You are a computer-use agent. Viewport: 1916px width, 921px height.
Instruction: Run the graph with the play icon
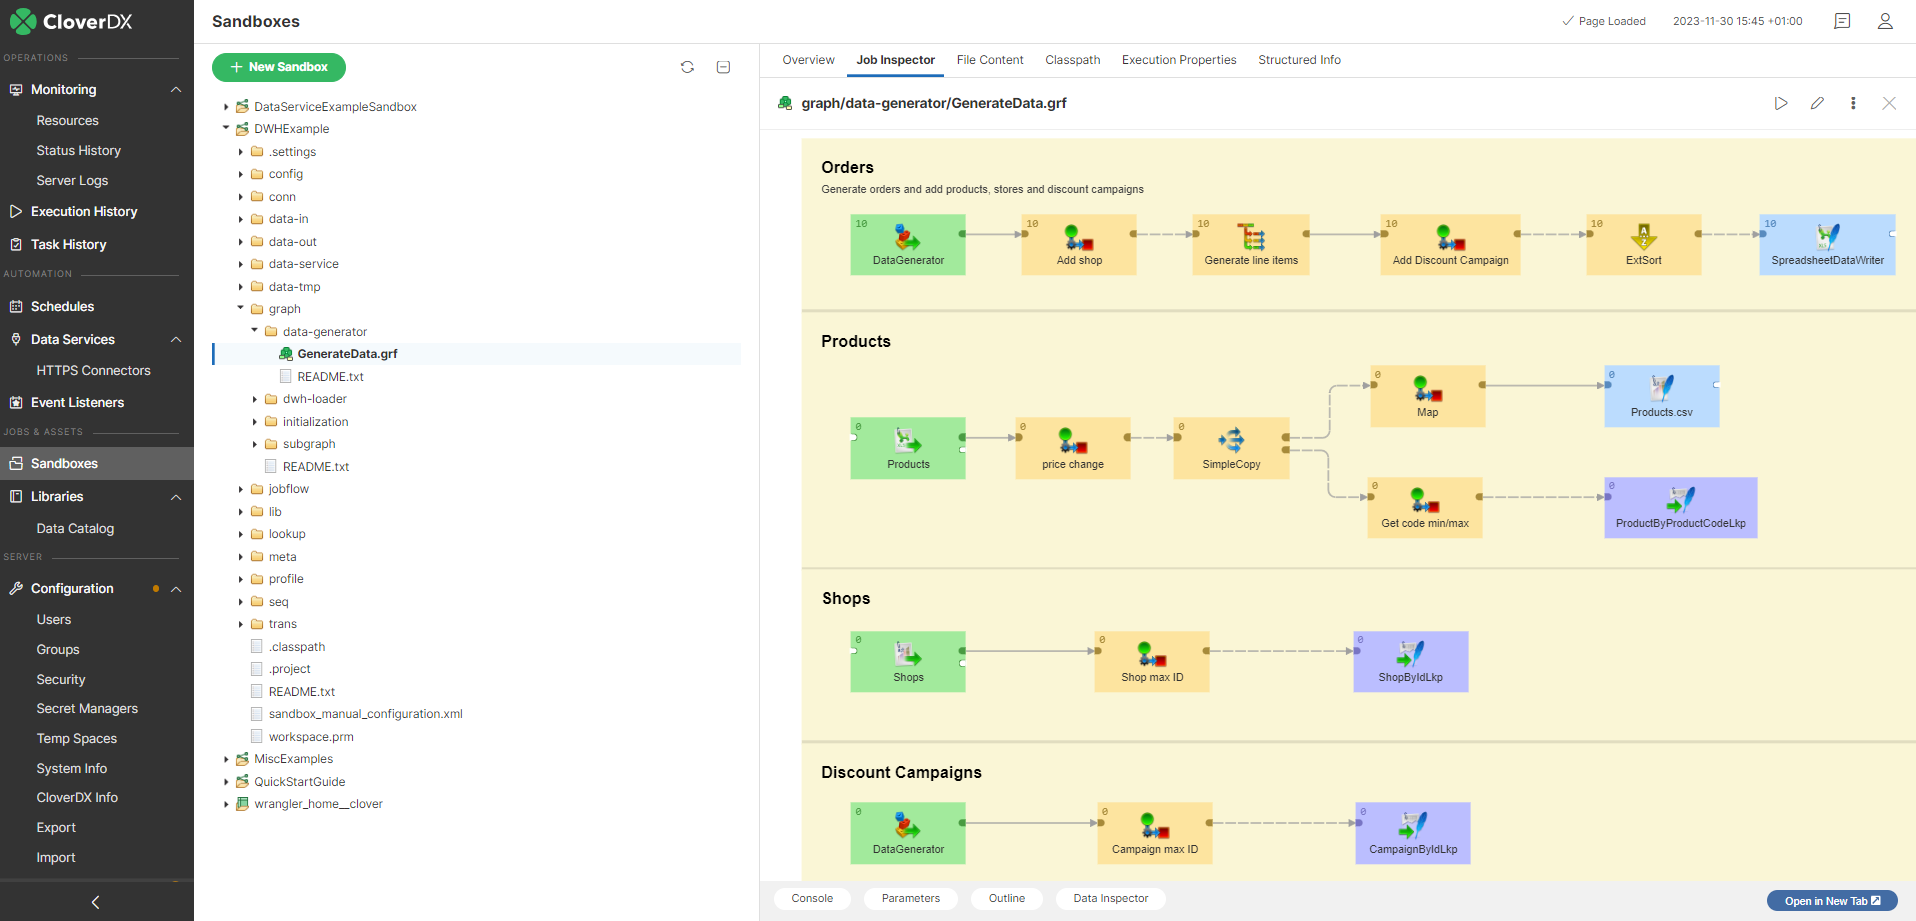point(1781,103)
